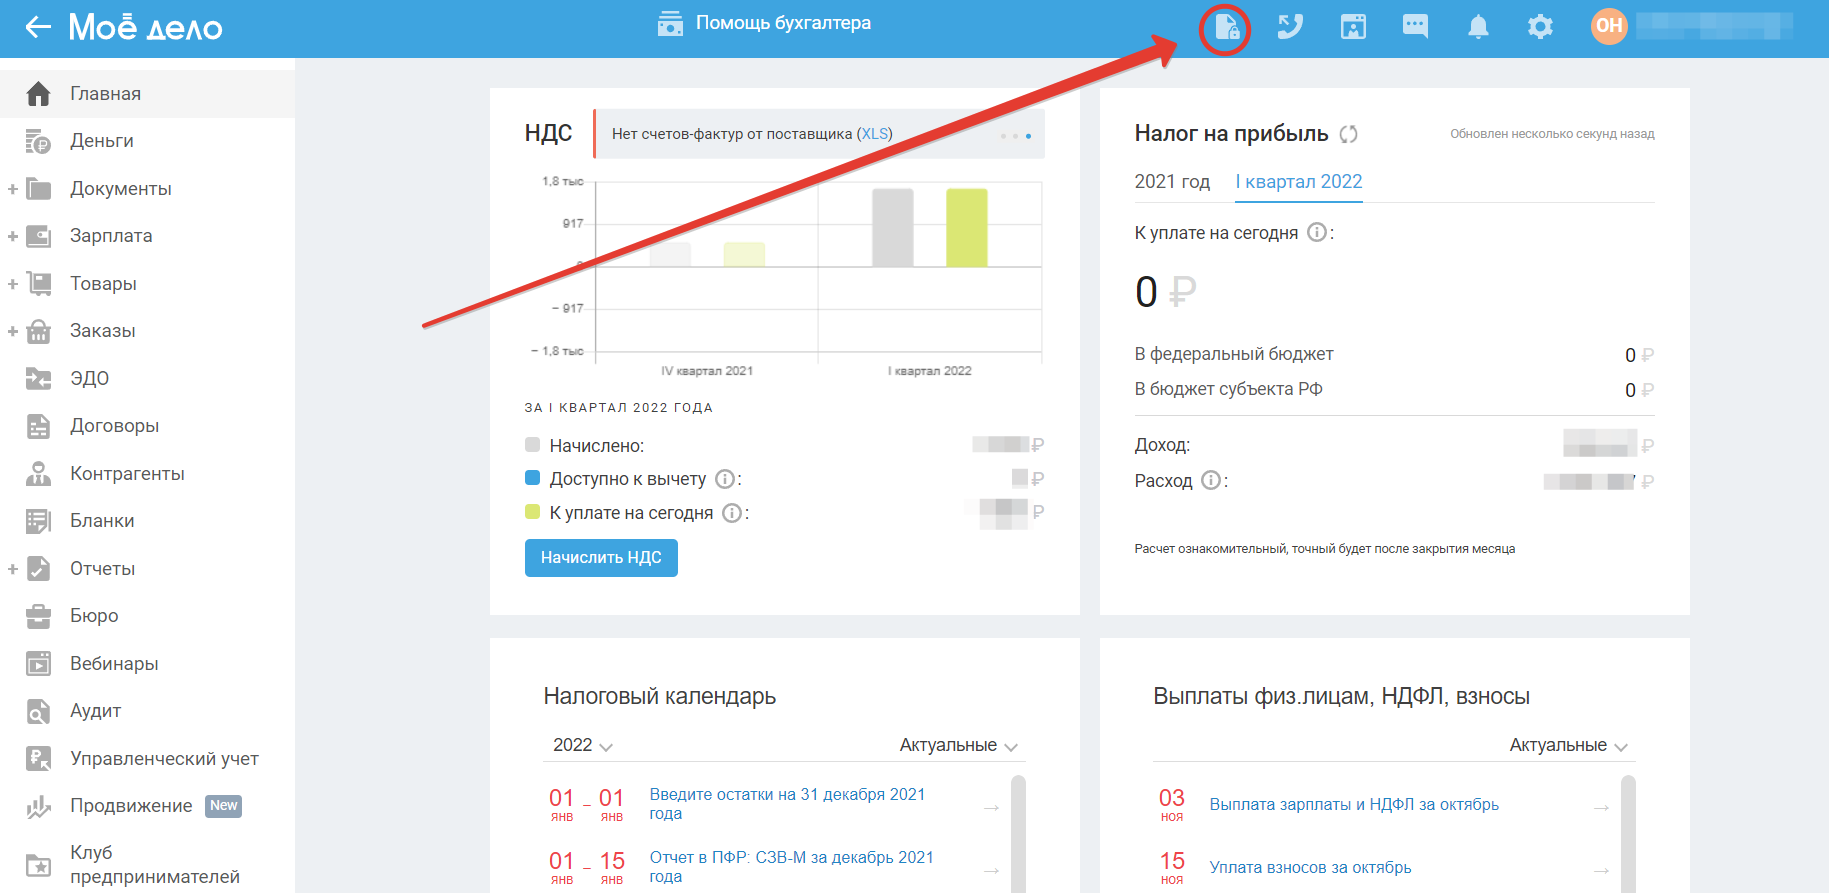Screen dimensions: 1829x893
Task: Click the Моё дело logo
Action: [x=145, y=27]
